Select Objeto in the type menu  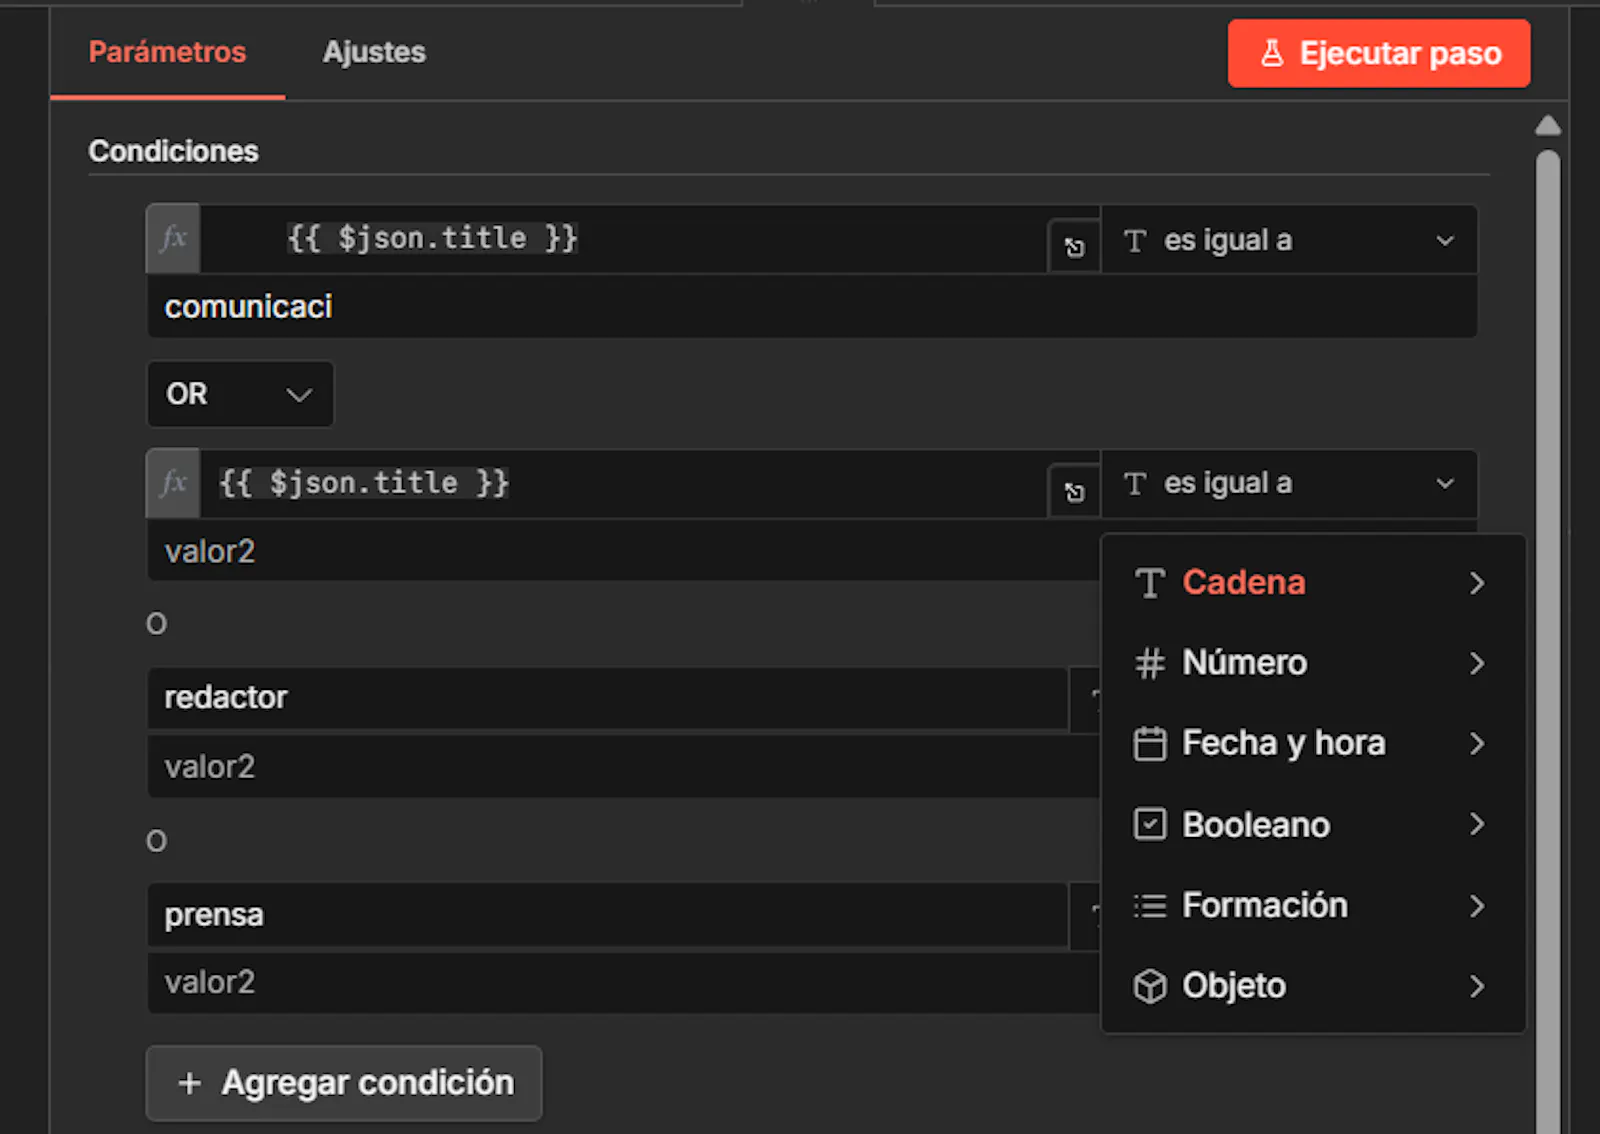coord(1313,986)
